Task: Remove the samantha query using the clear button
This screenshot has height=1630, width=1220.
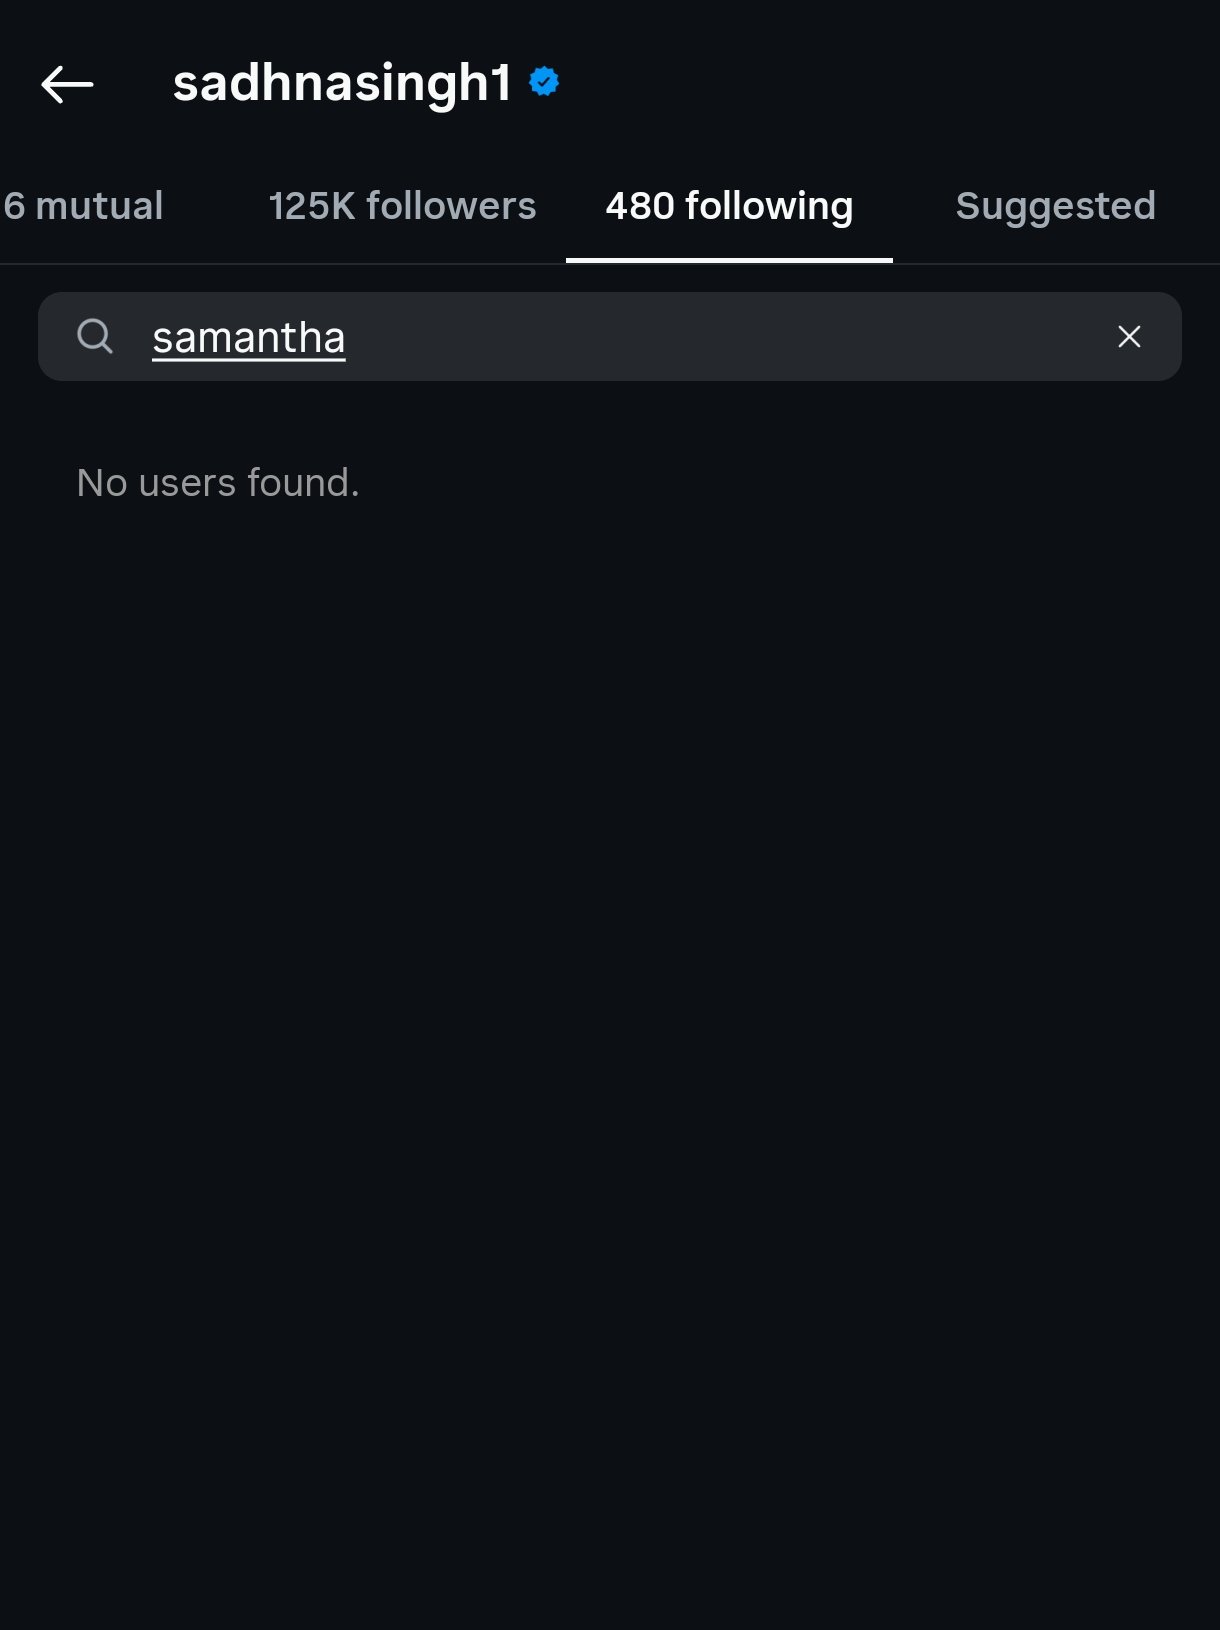Action: click(x=1129, y=337)
